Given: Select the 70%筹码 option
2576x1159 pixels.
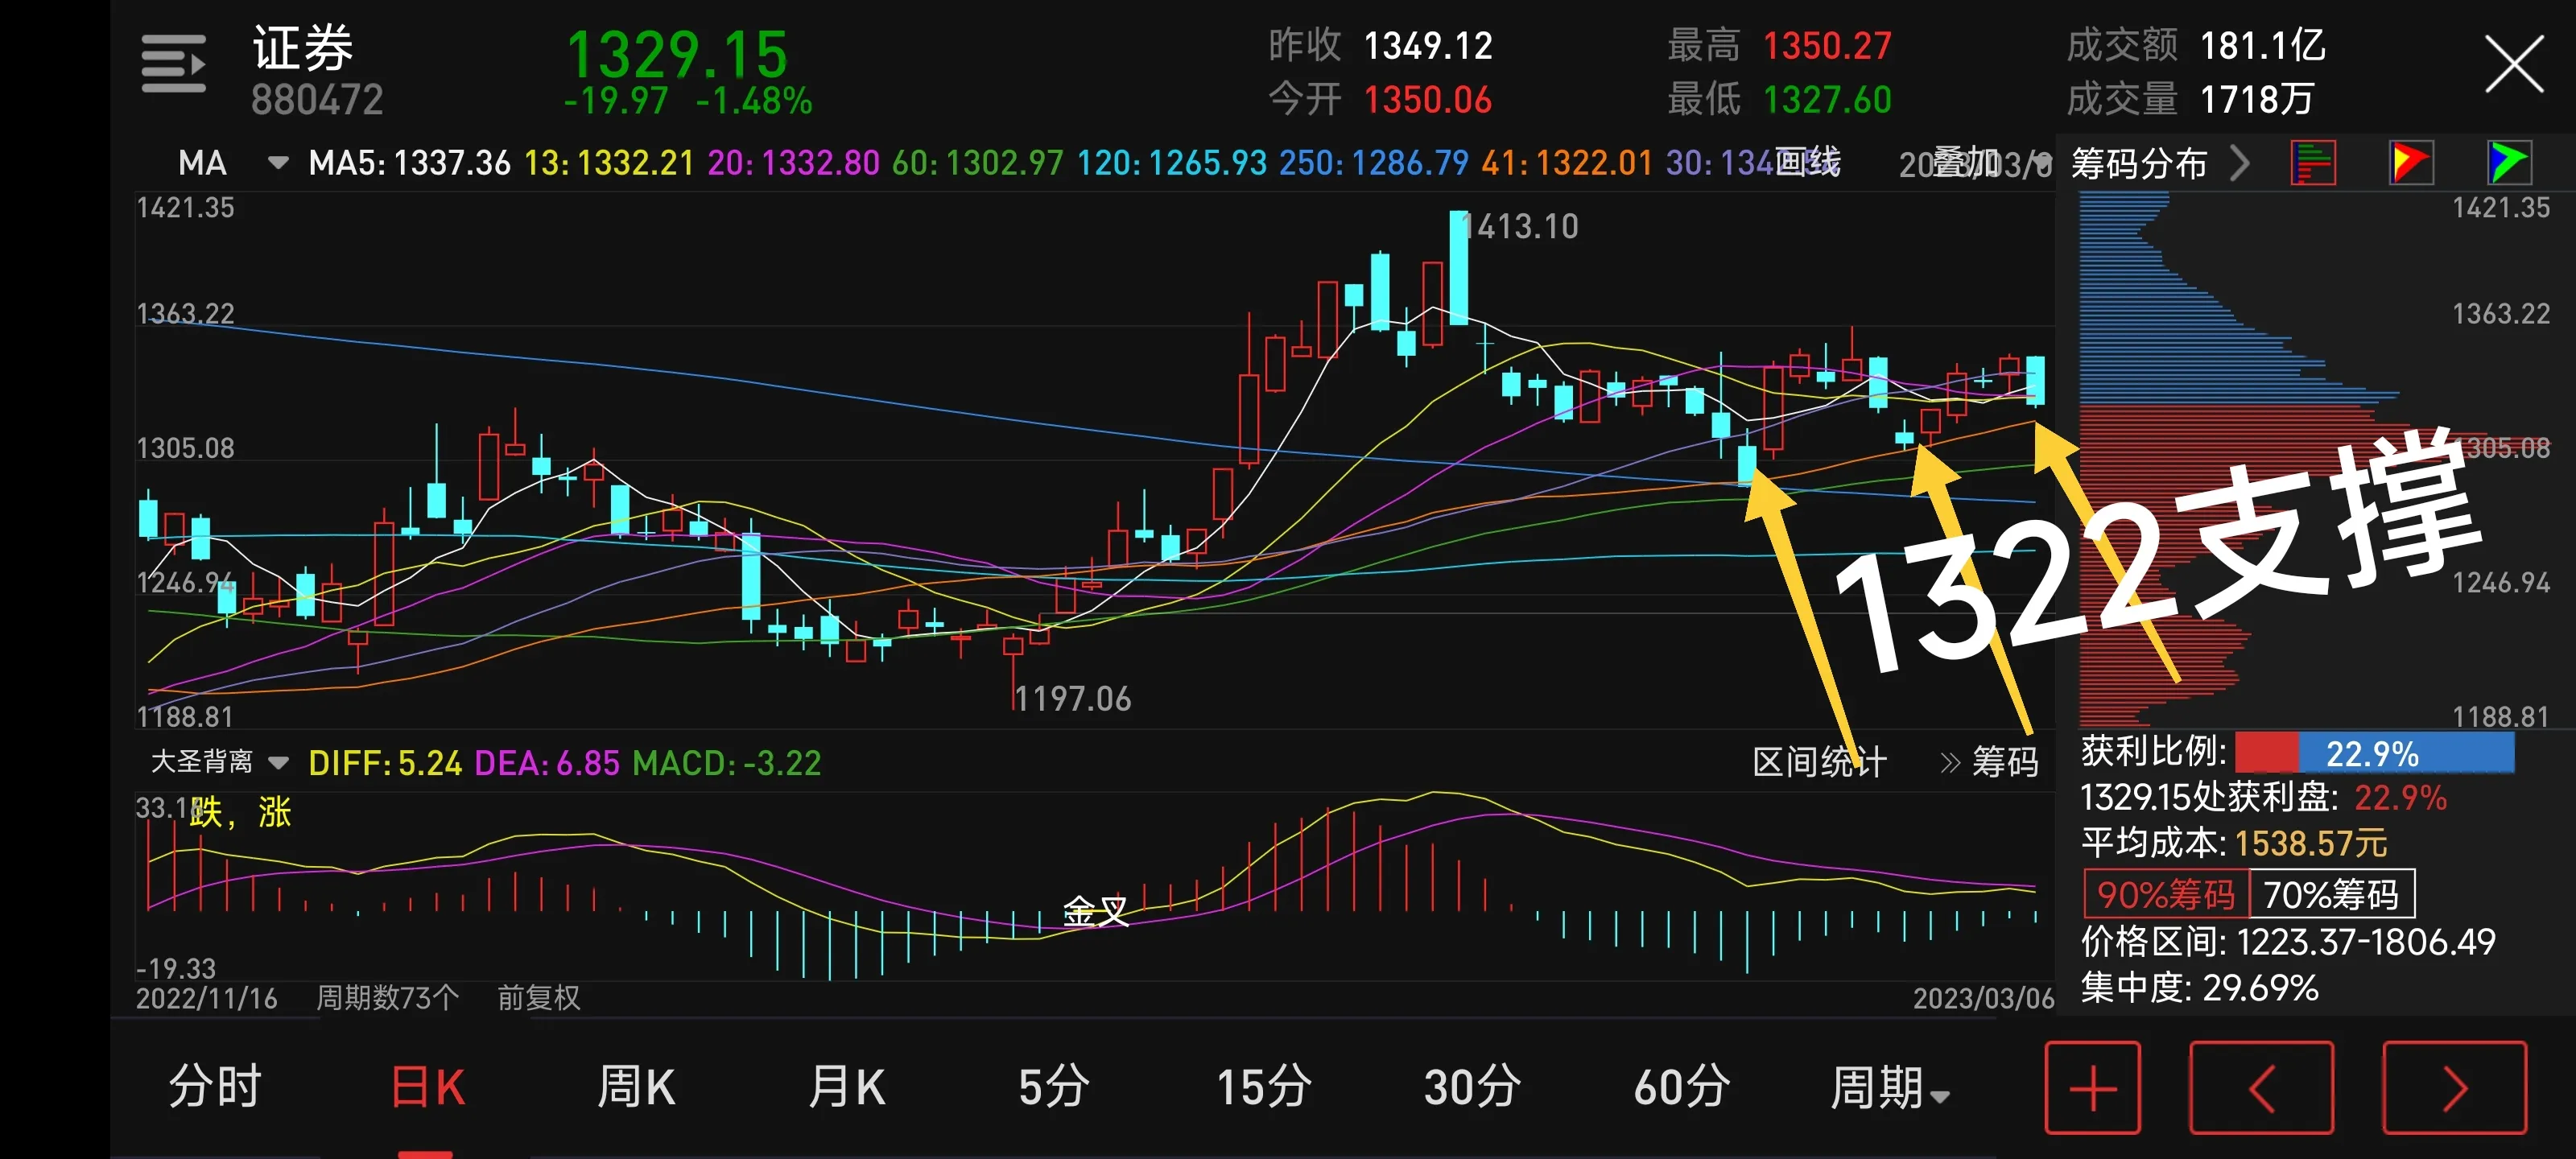Looking at the screenshot, I should (x=2332, y=894).
